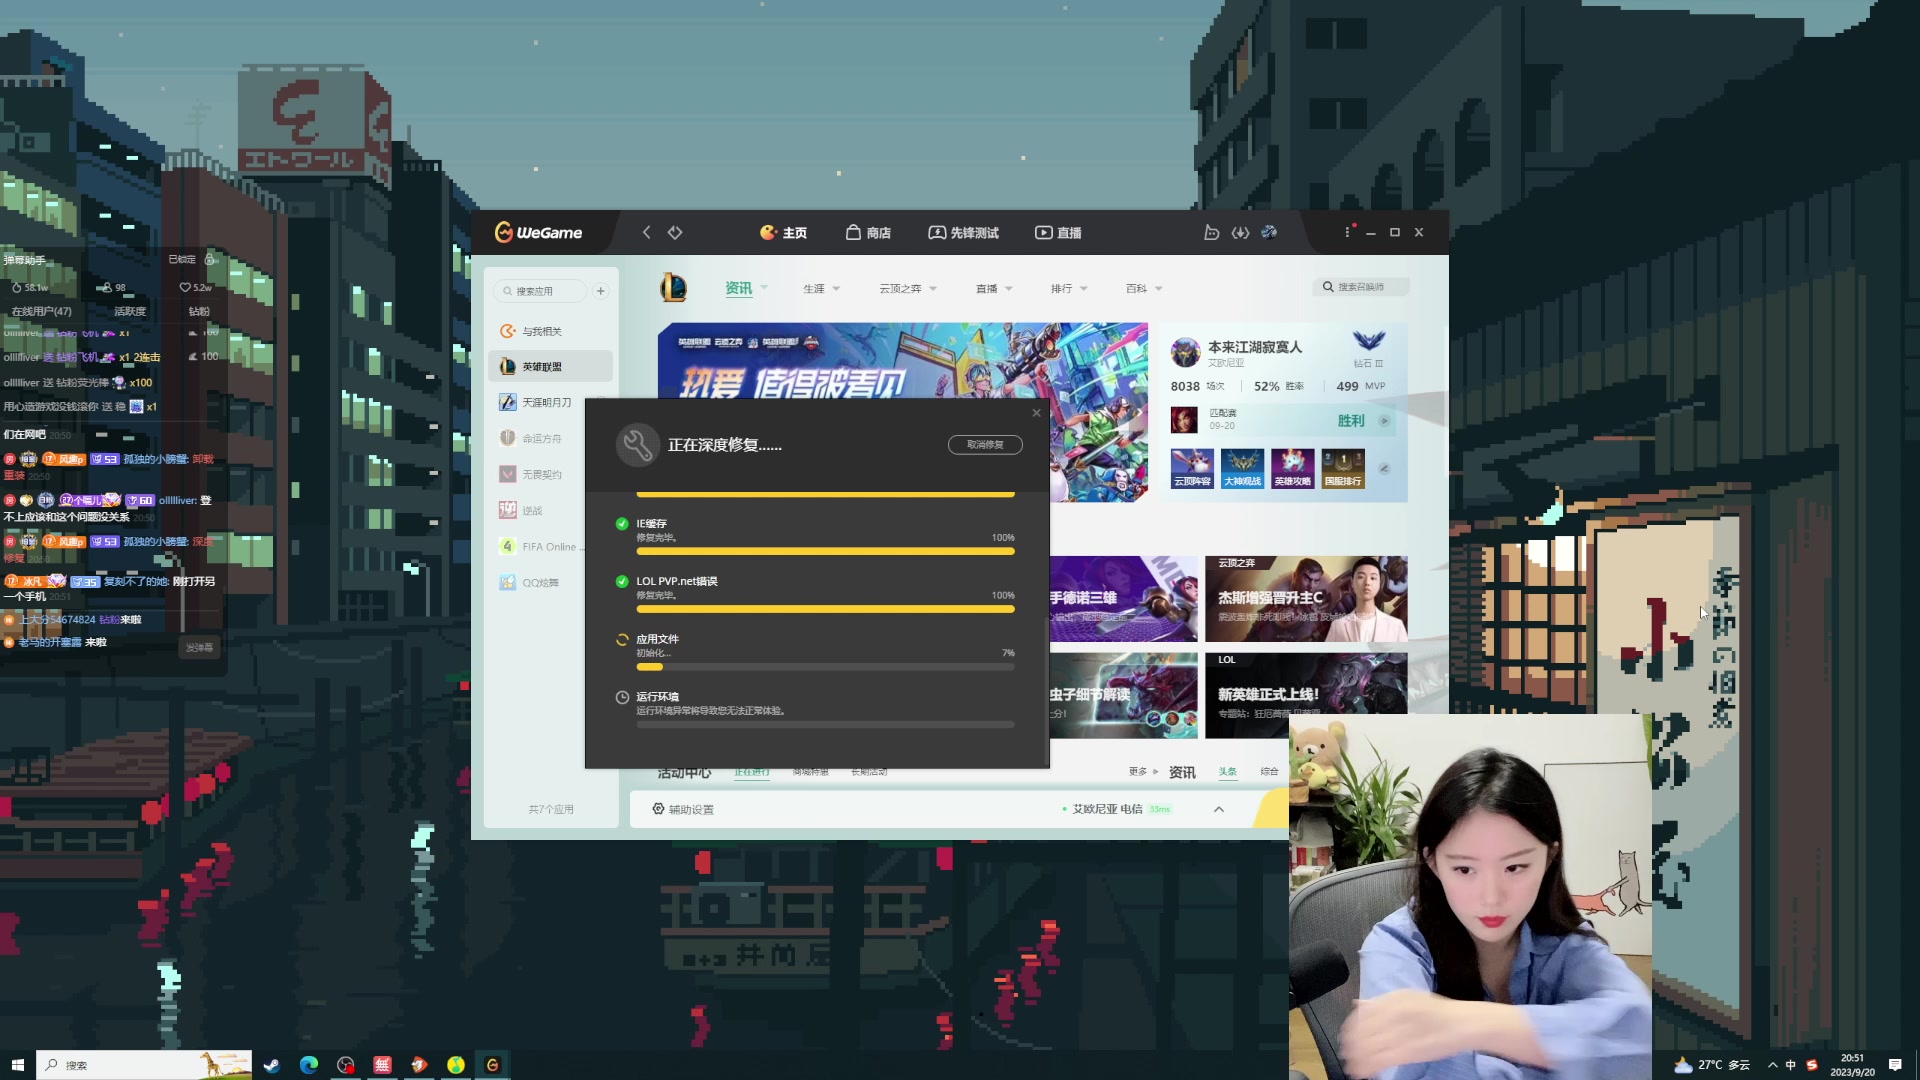Screen dimensions: 1920x1080
Task: Open the notification center icon in system tray
Action: [1894, 1065]
